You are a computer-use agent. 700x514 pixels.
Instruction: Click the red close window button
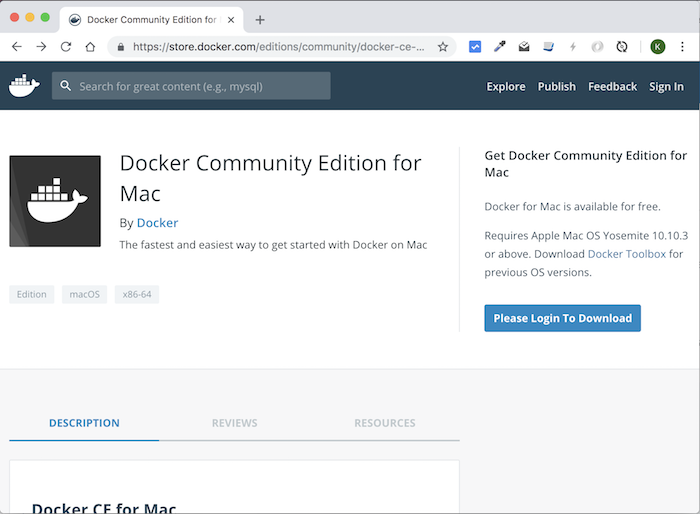pyautogui.click(x=14, y=17)
